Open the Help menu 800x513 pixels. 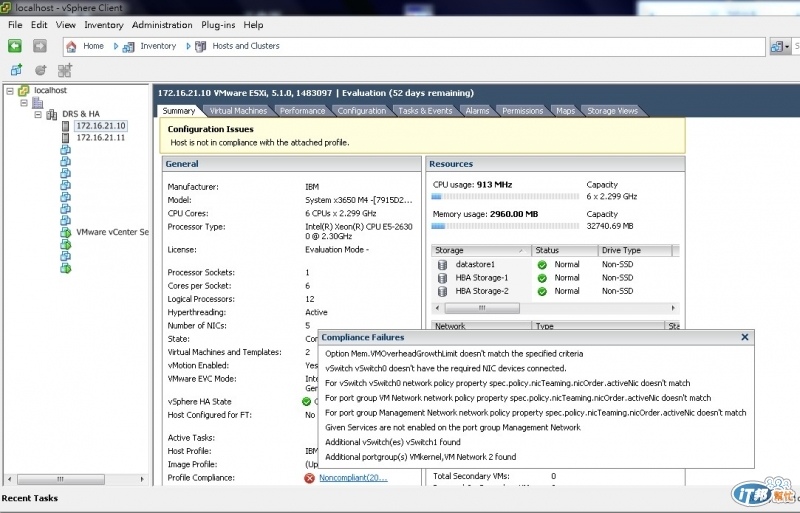coord(253,25)
